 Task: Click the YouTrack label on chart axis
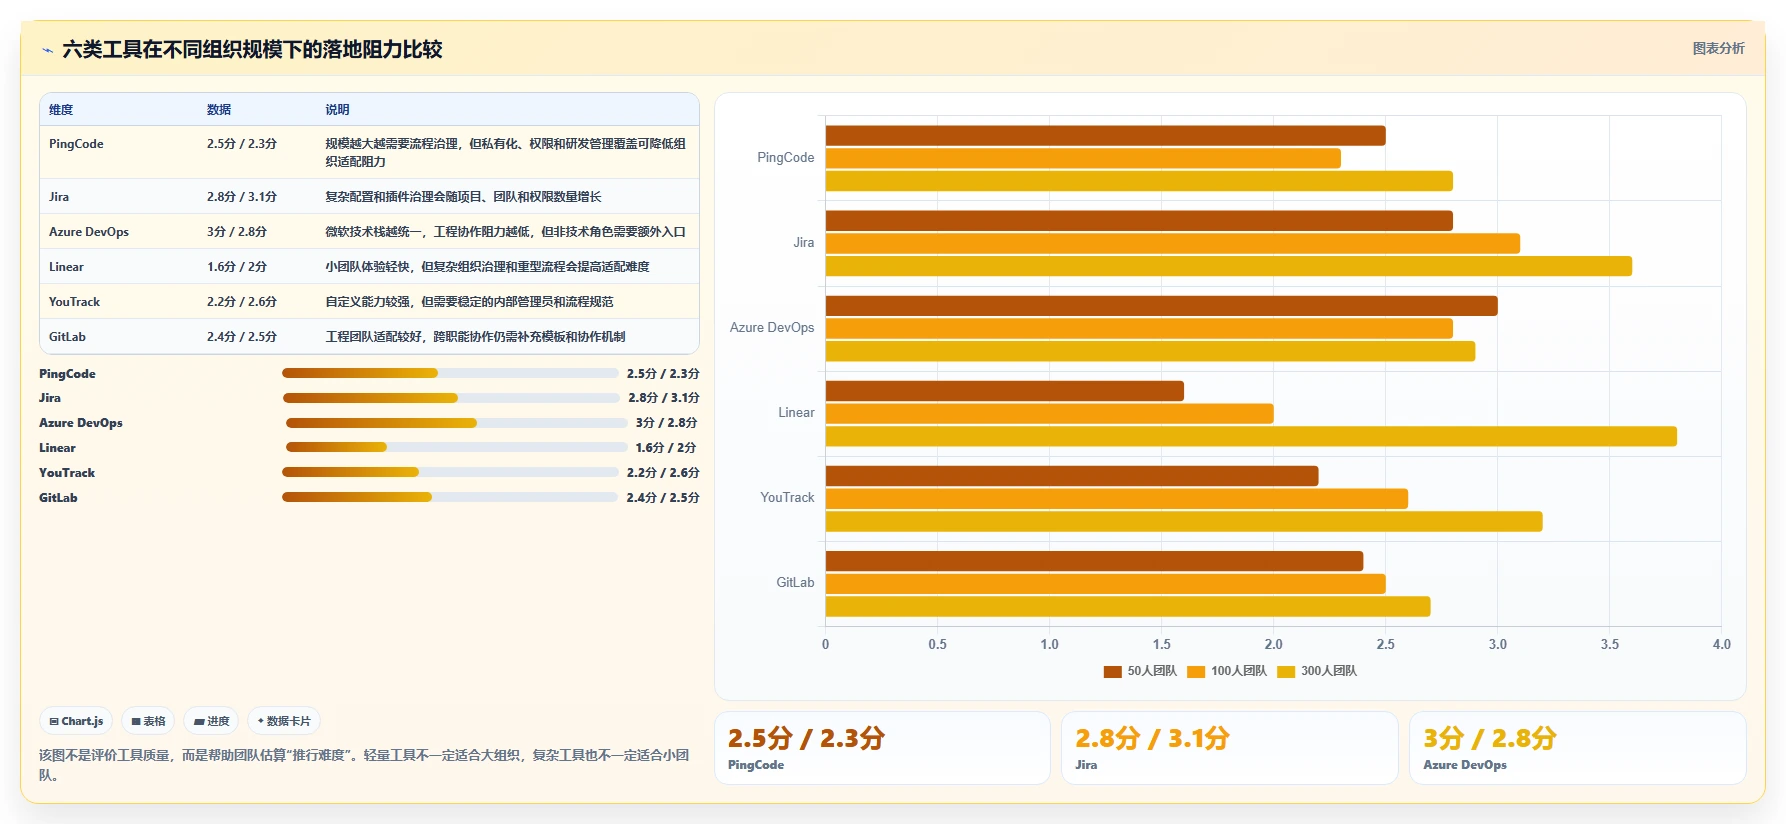pyautogui.click(x=787, y=498)
